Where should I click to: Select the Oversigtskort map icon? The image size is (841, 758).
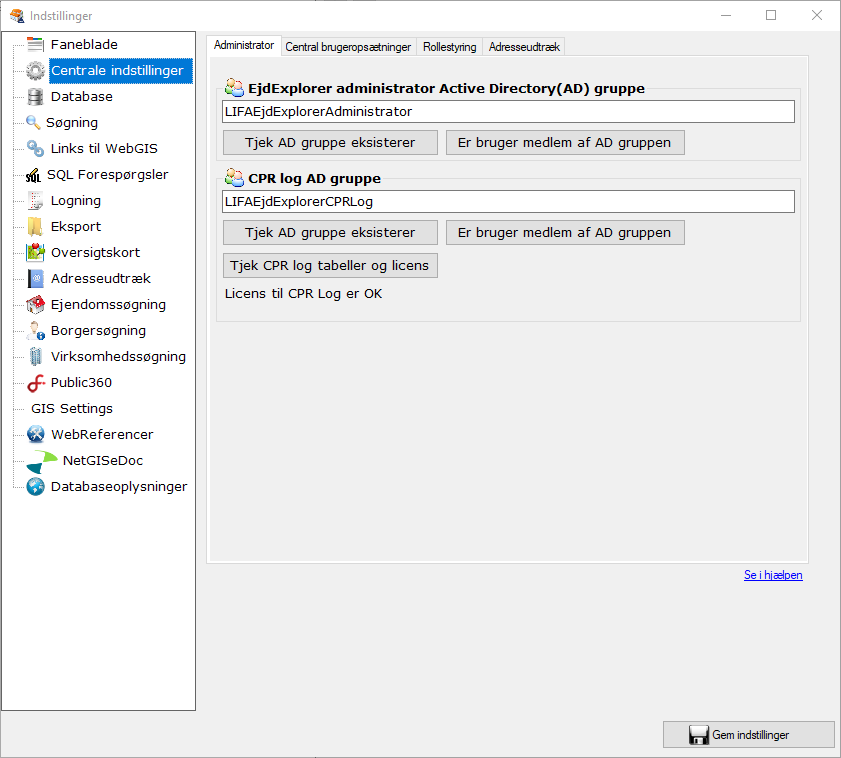[36, 253]
